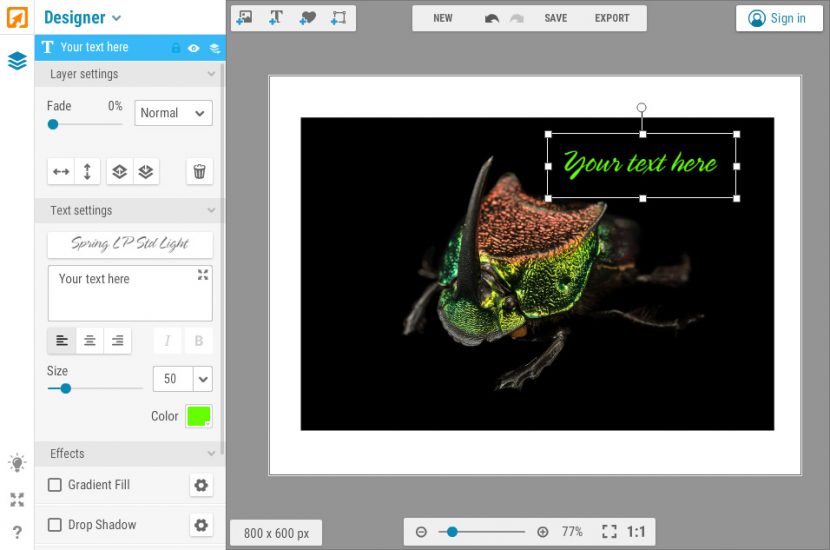Click the text content input box

click(x=130, y=293)
